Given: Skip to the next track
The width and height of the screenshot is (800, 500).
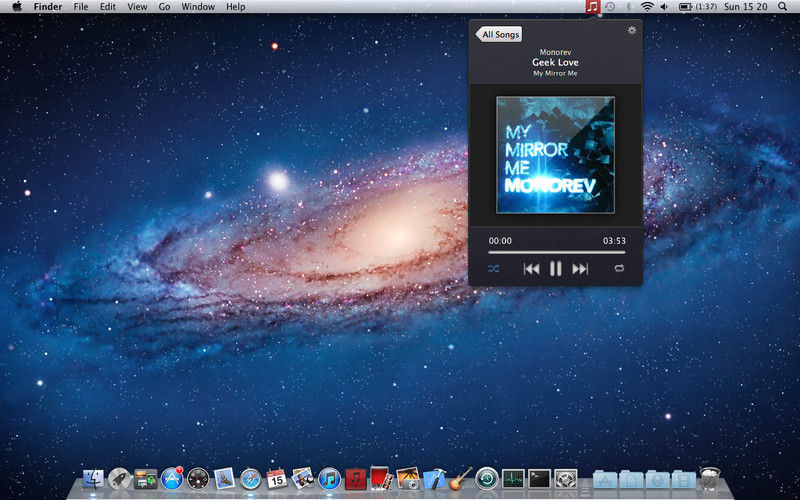Looking at the screenshot, I should pos(580,268).
